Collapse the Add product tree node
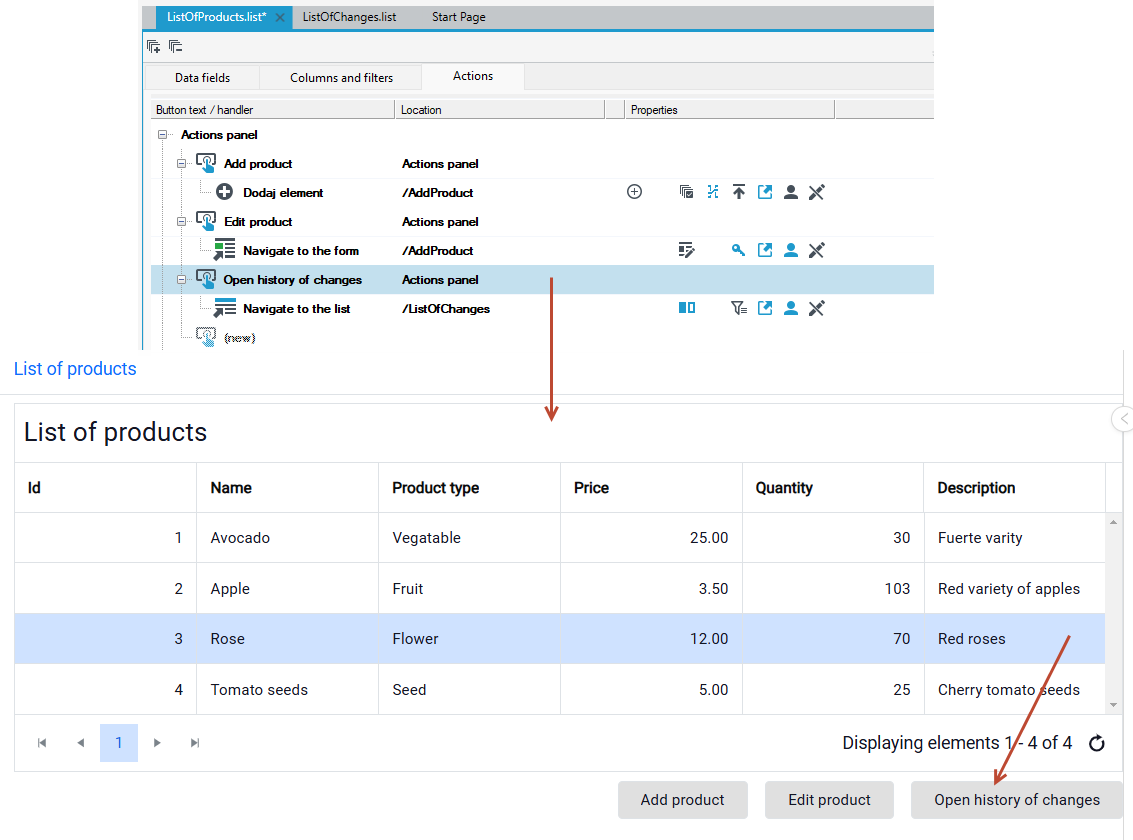The width and height of the screenshot is (1133, 840). pyautogui.click(x=181, y=164)
